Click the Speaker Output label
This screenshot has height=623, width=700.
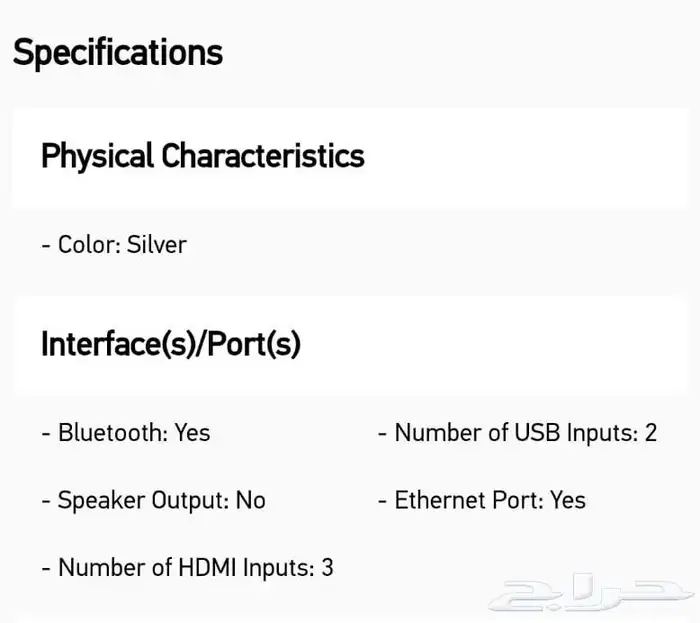[x=143, y=500]
